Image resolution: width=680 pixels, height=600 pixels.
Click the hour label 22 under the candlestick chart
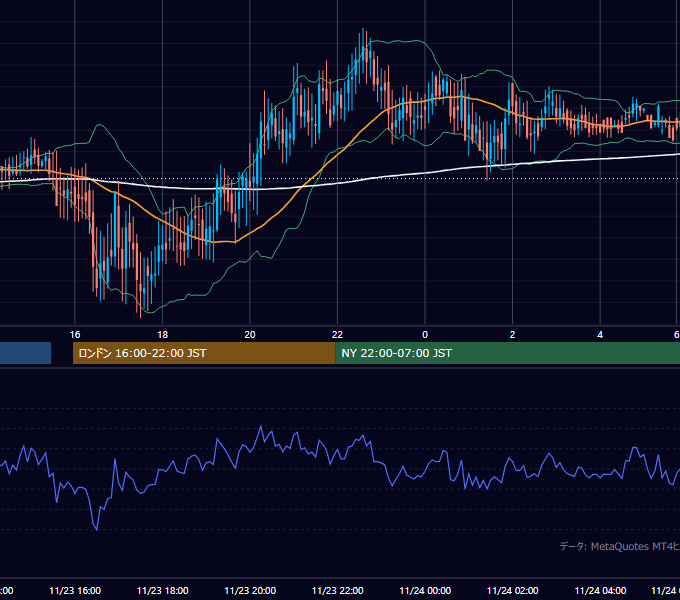pos(337,335)
